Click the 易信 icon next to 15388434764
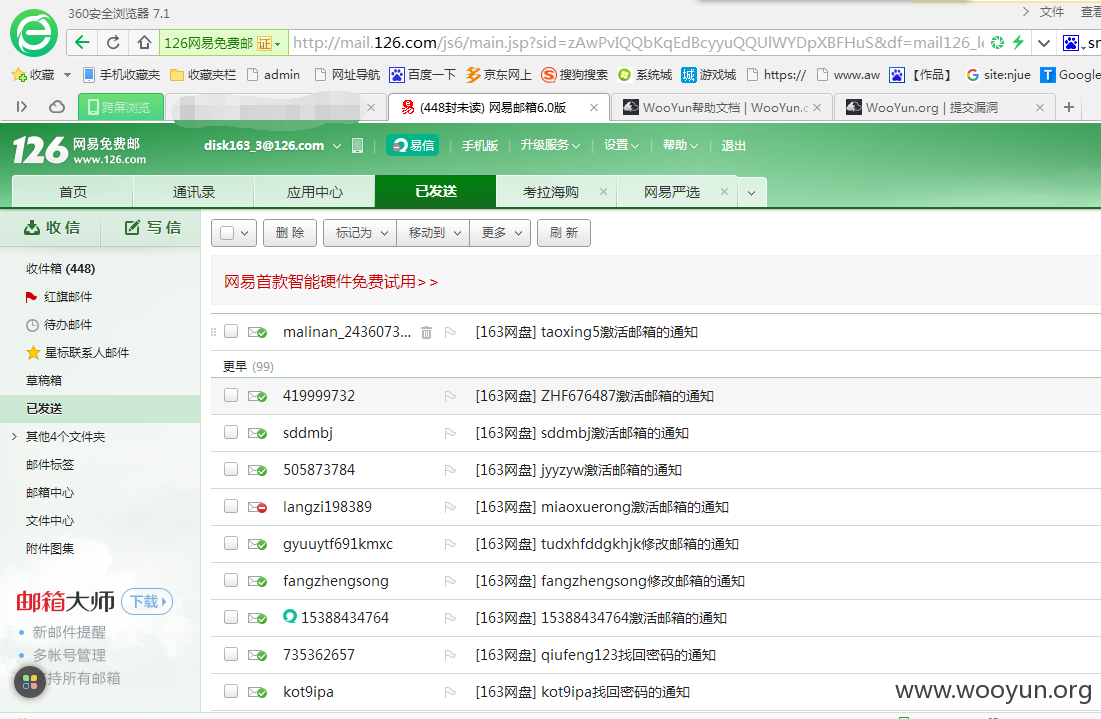The height and width of the screenshot is (719, 1101). 290,616
